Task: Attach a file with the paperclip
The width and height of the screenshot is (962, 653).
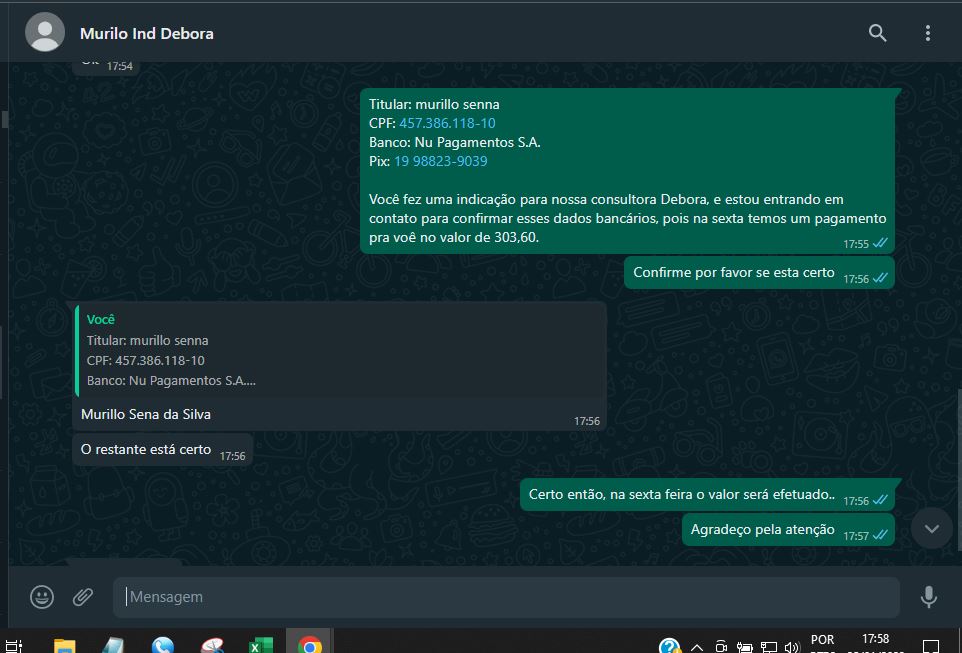Action: (x=83, y=597)
